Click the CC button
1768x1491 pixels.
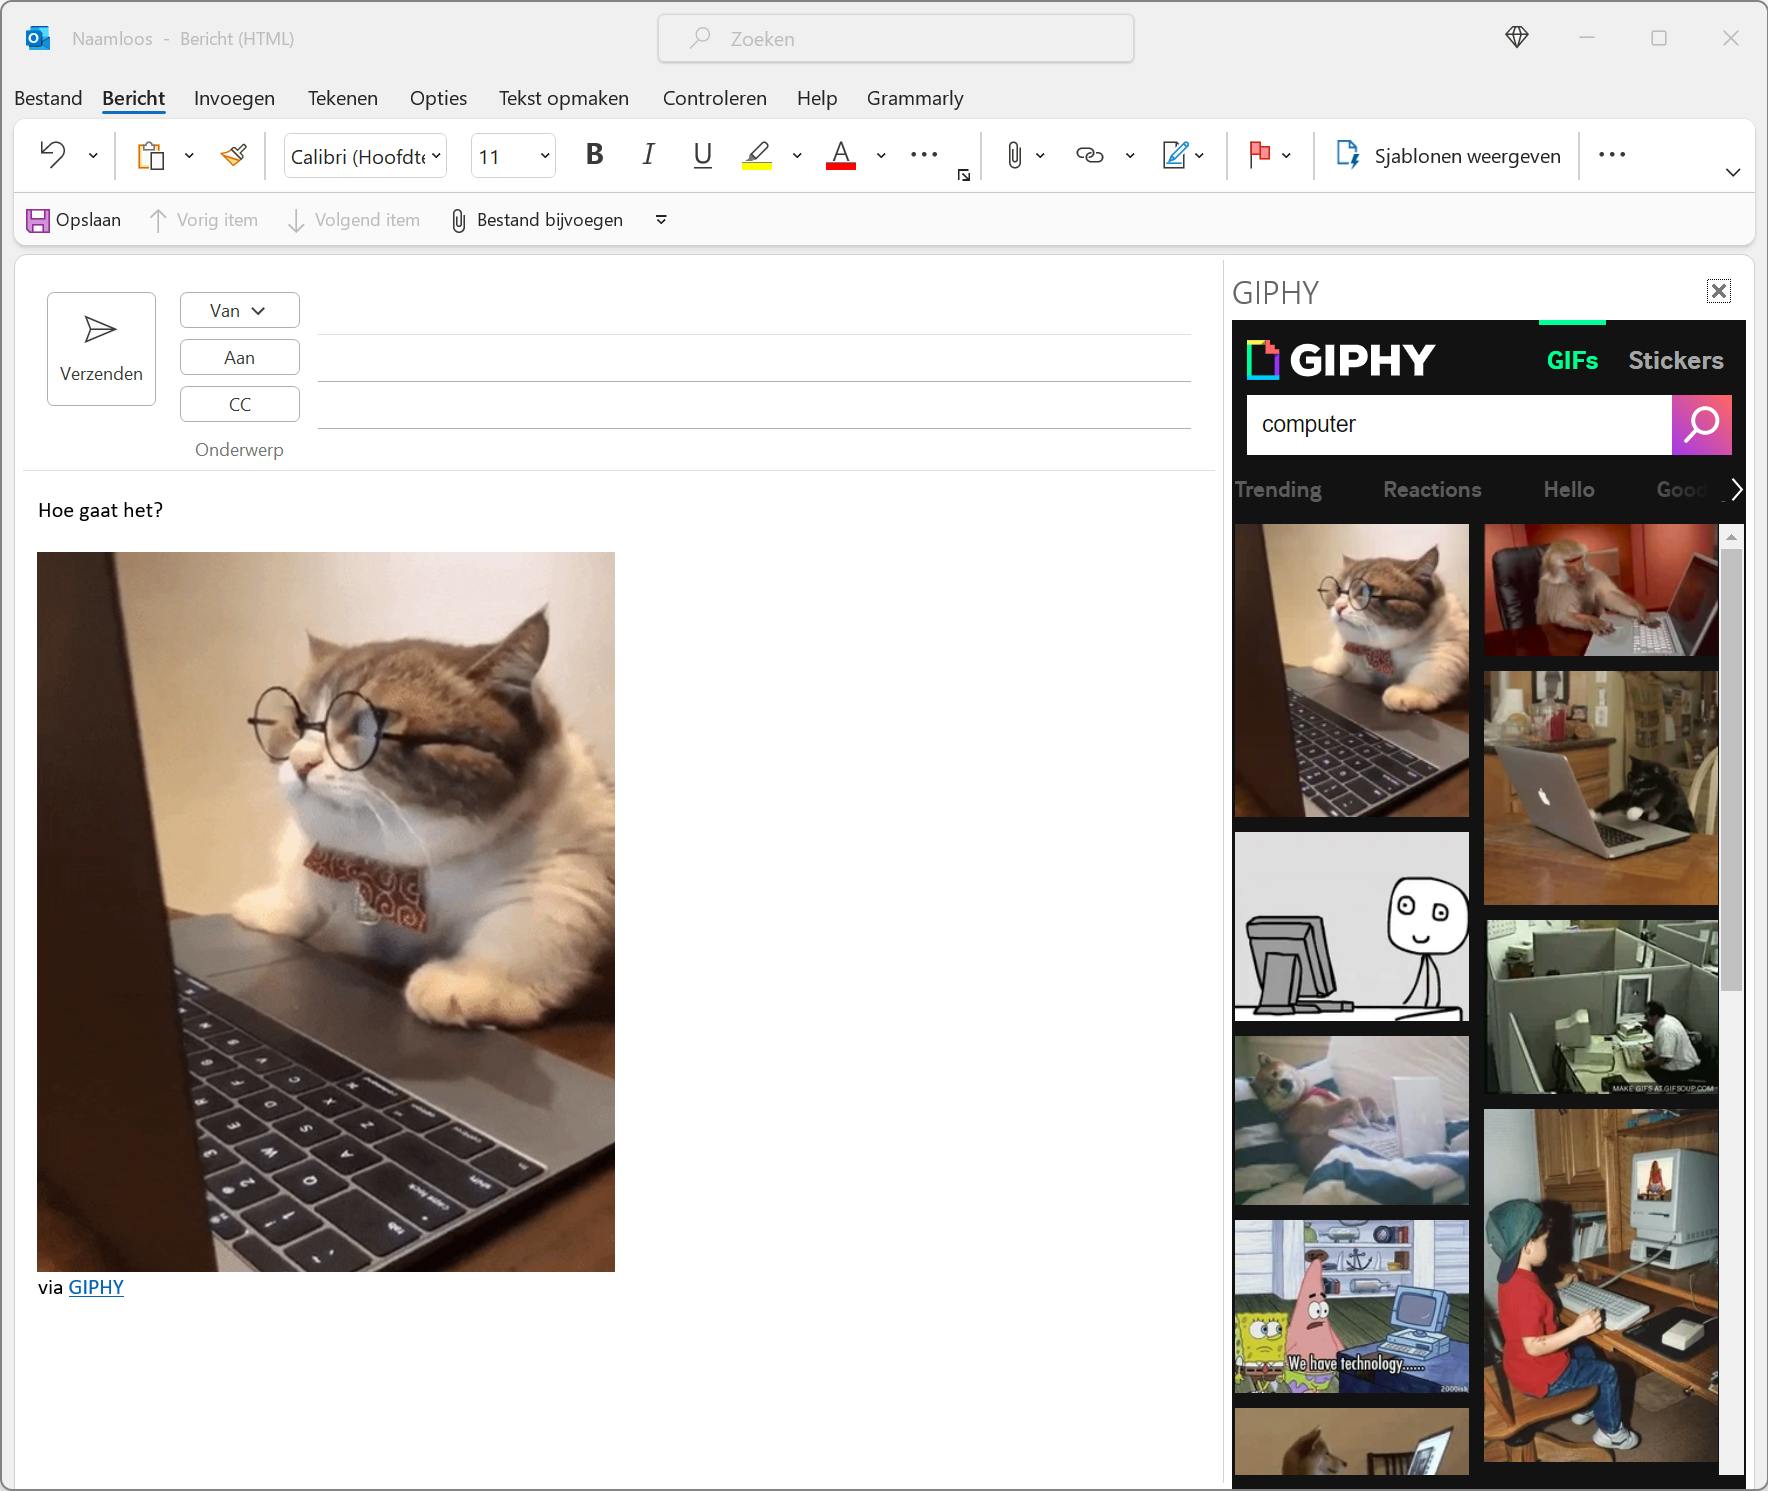[240, 404]
